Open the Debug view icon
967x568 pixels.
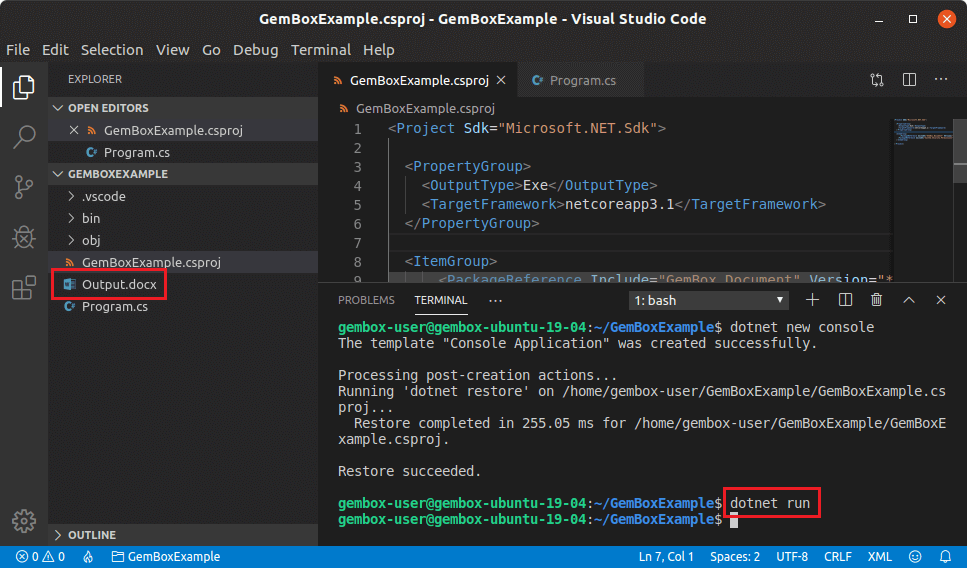24,237
